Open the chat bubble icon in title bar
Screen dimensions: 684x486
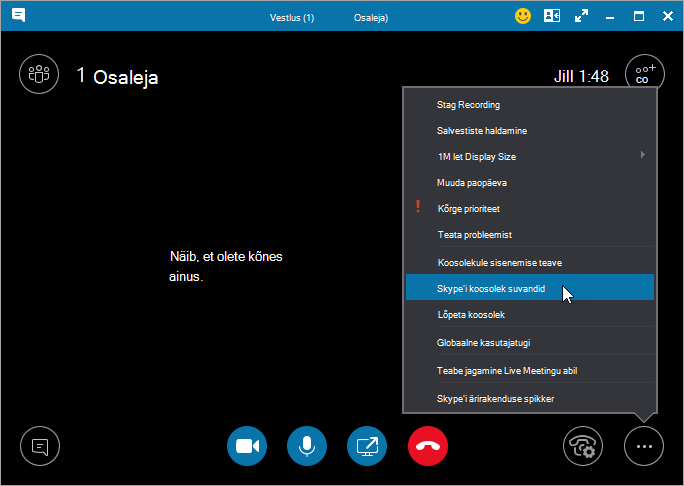[18, 16]
